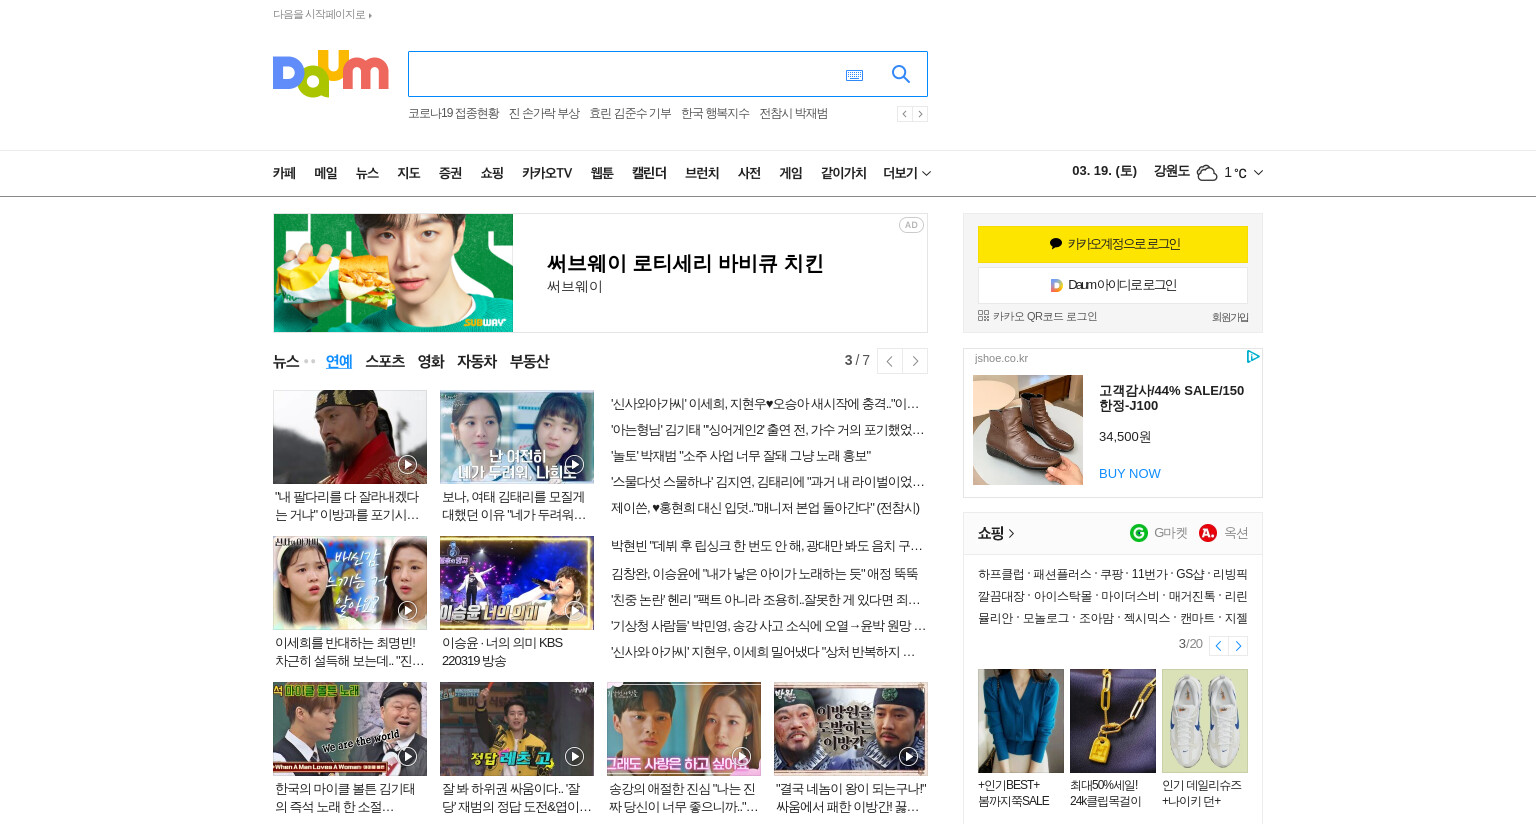Select the 뉴스 tab heading
1536x824 pixels.
286,361
